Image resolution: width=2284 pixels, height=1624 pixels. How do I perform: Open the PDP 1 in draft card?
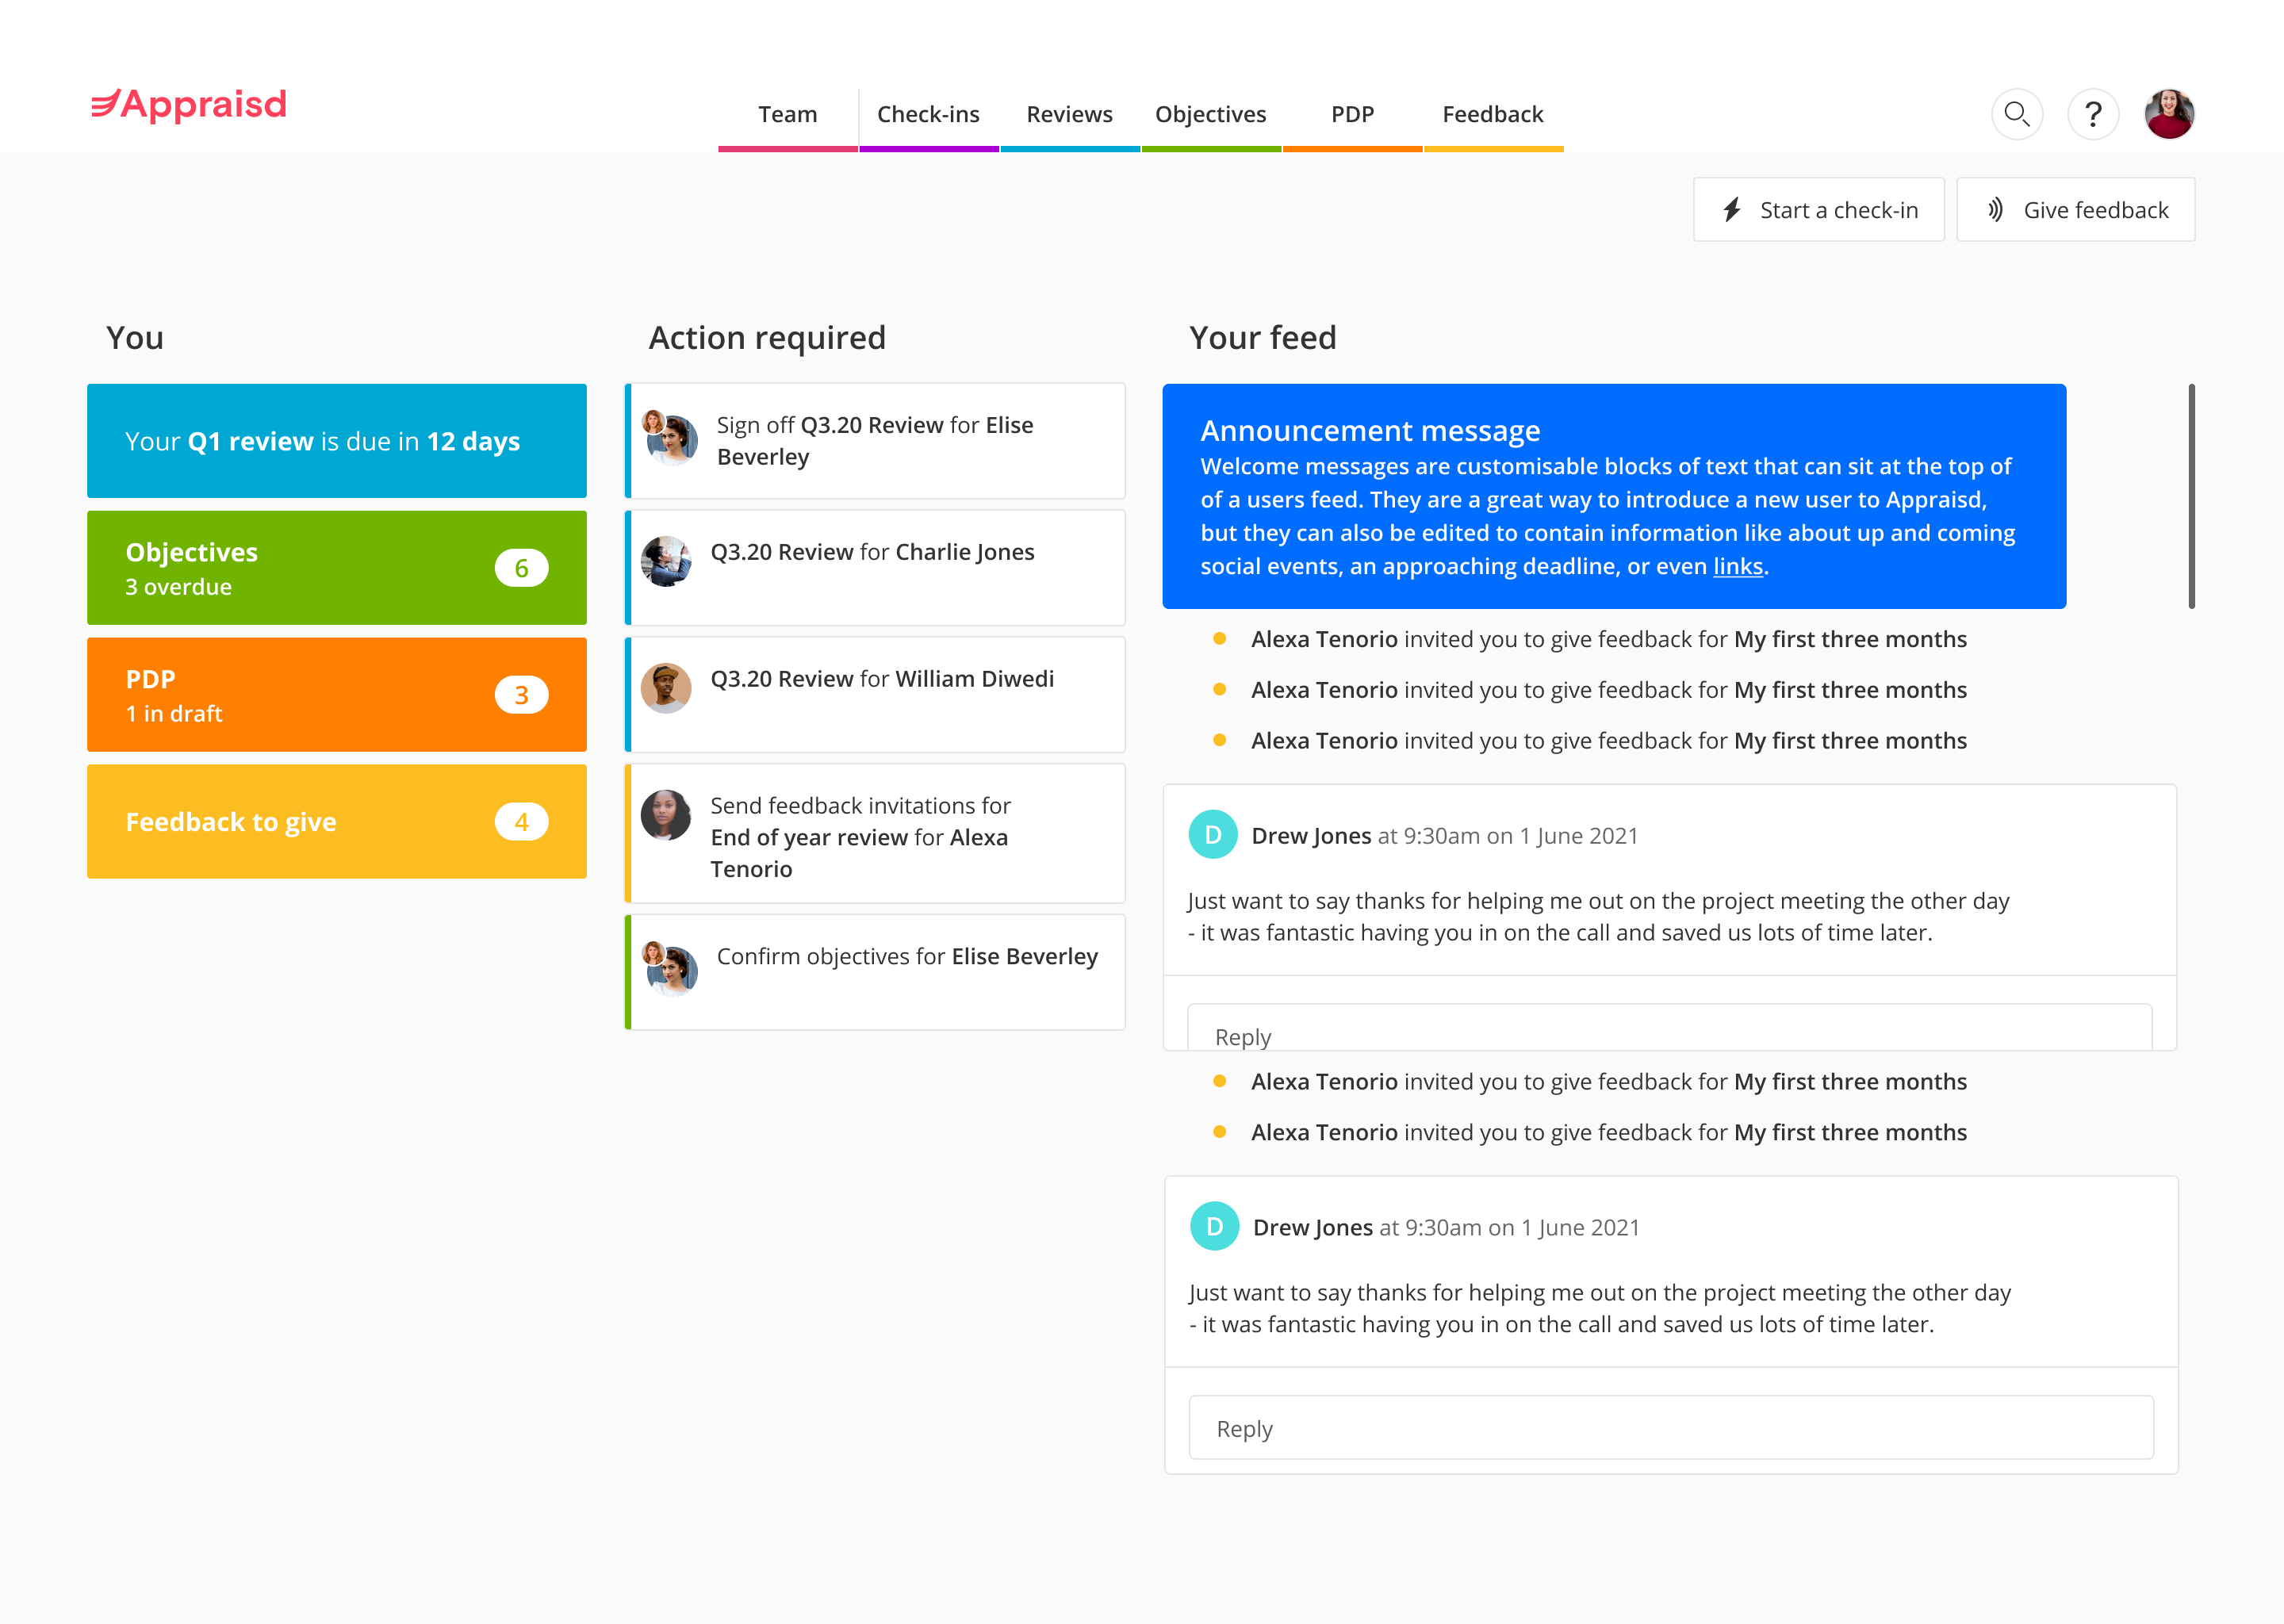pyautogui.click(x=334, y=694)
